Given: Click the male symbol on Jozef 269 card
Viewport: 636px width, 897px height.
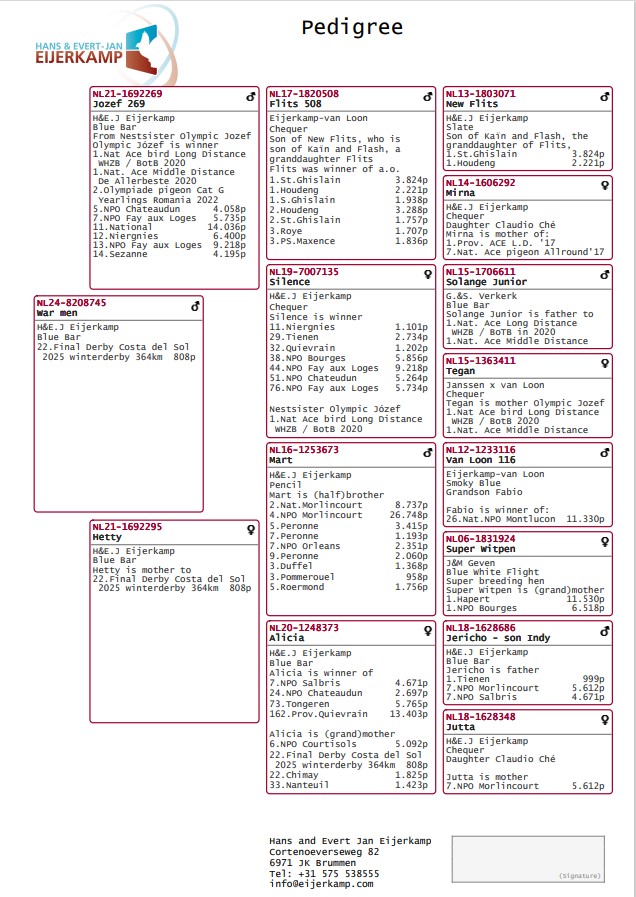Looking at the screenshot, I should point(251,97).
